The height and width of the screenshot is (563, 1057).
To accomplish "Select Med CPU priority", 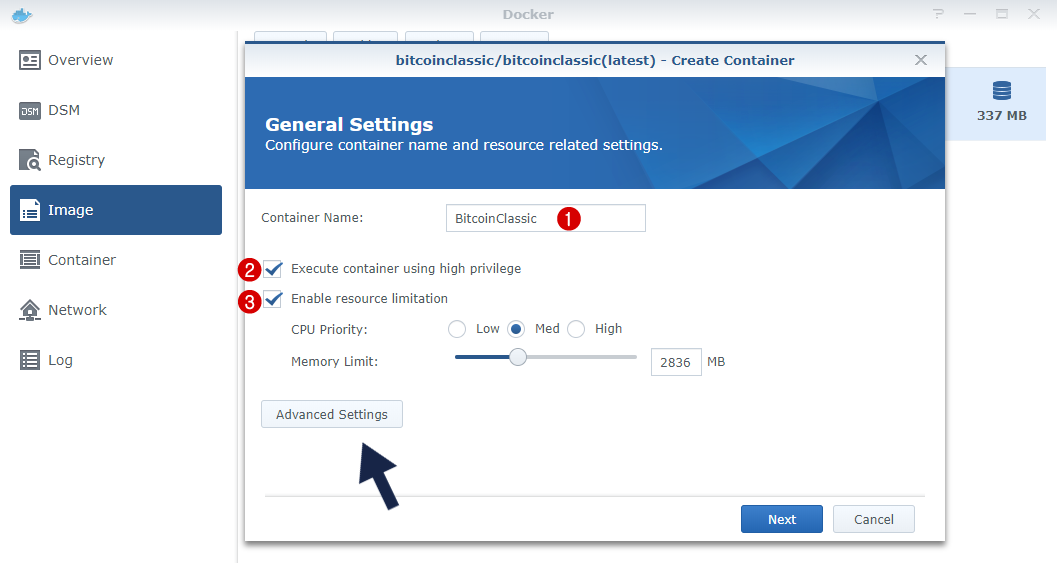I will [x=516, y=329].
